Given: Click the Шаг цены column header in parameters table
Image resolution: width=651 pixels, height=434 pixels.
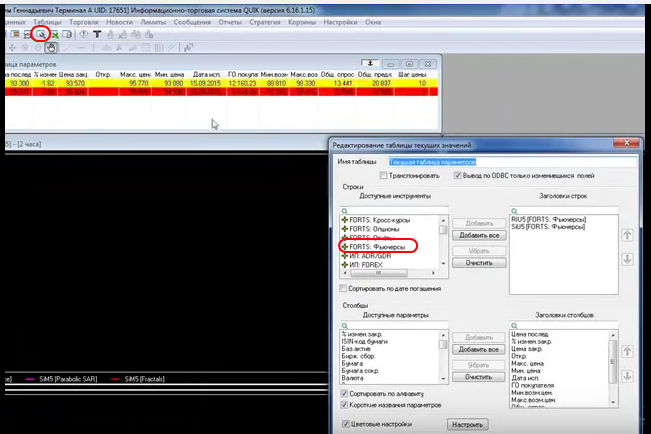Looking at the screenshot, I should [412, 74].
